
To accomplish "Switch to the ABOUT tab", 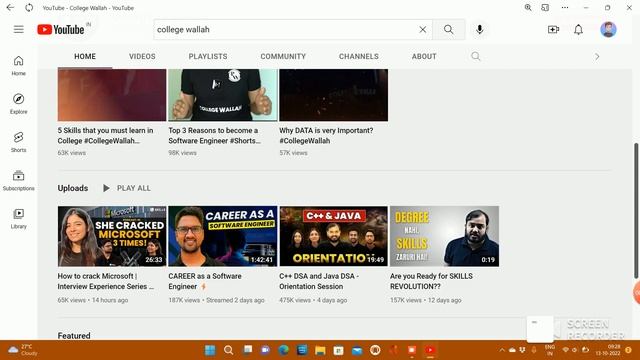I will [424, 56].
